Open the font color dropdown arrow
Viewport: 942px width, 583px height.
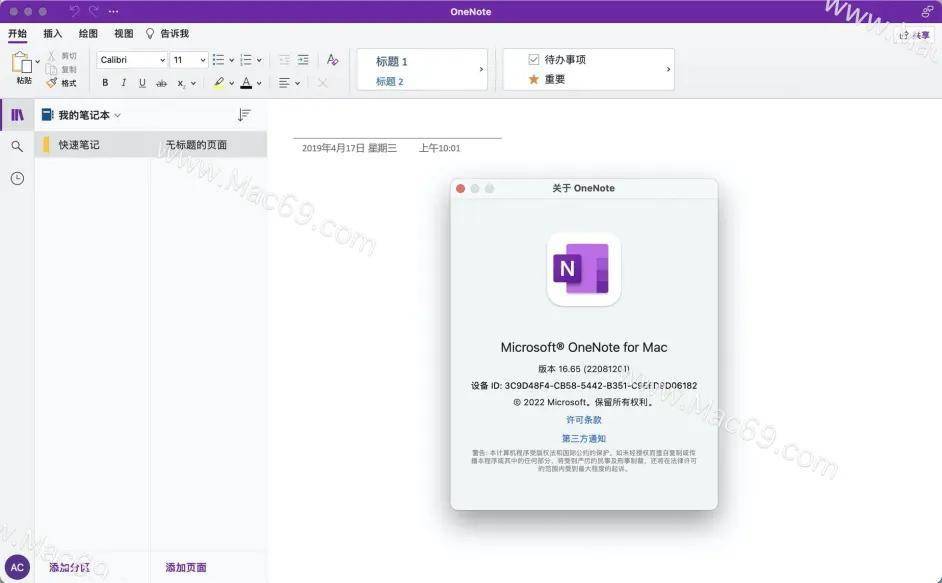tap(260, 84)
